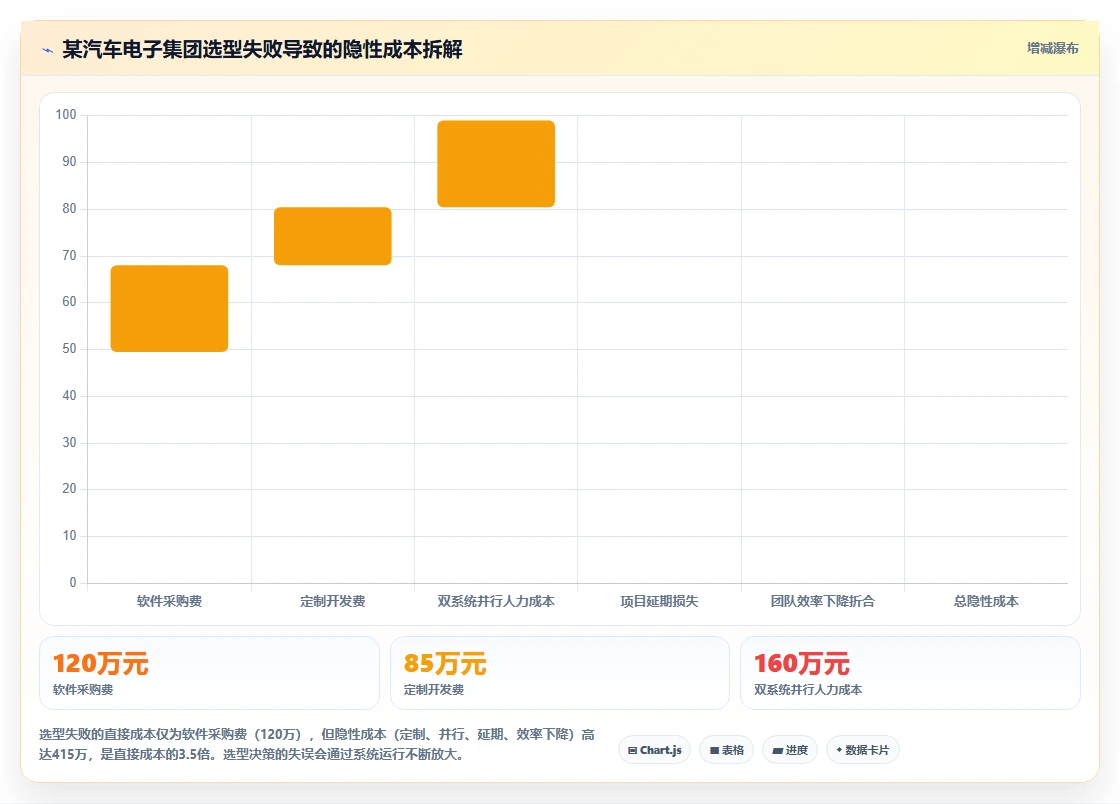Select the 表格 tag pill
1120x804 pixels.
726,750
